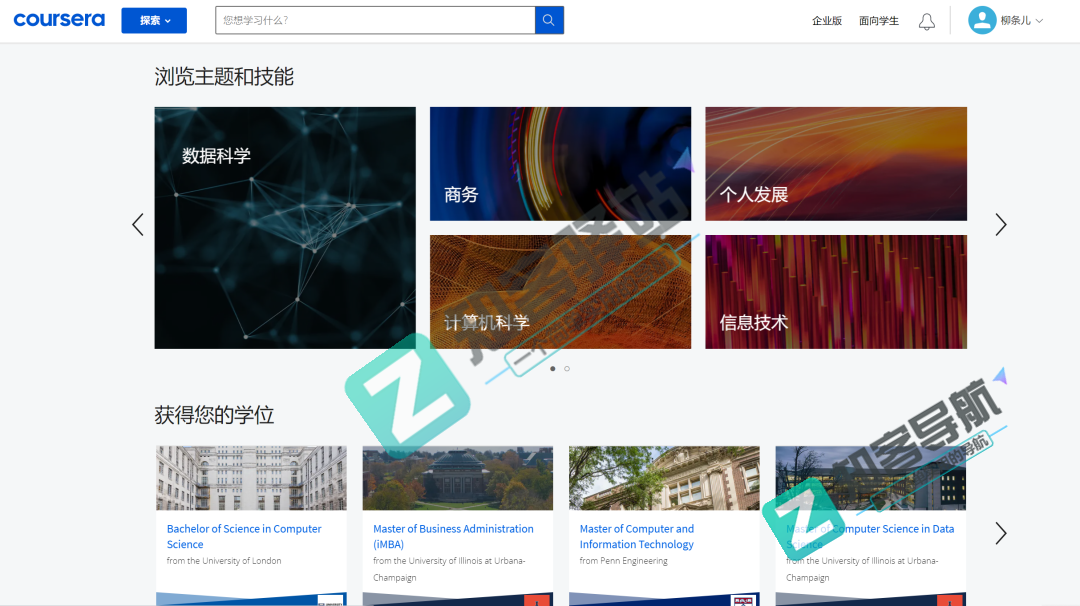Open the notification bell
This screenshot has width=1080, height=606.
926,20
